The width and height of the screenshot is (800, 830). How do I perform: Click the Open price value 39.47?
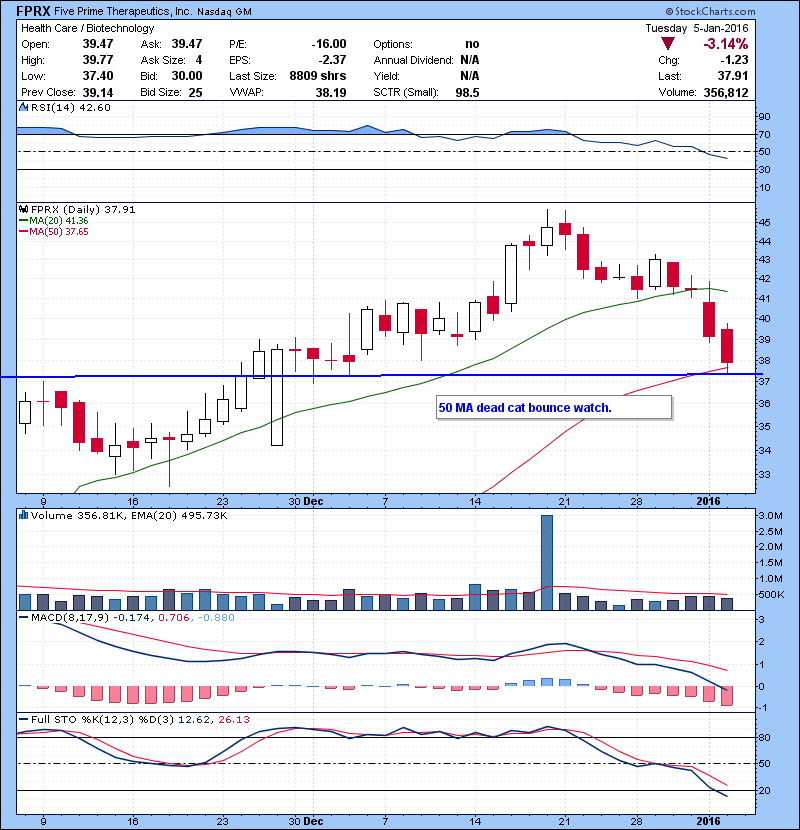pos(98,44)
